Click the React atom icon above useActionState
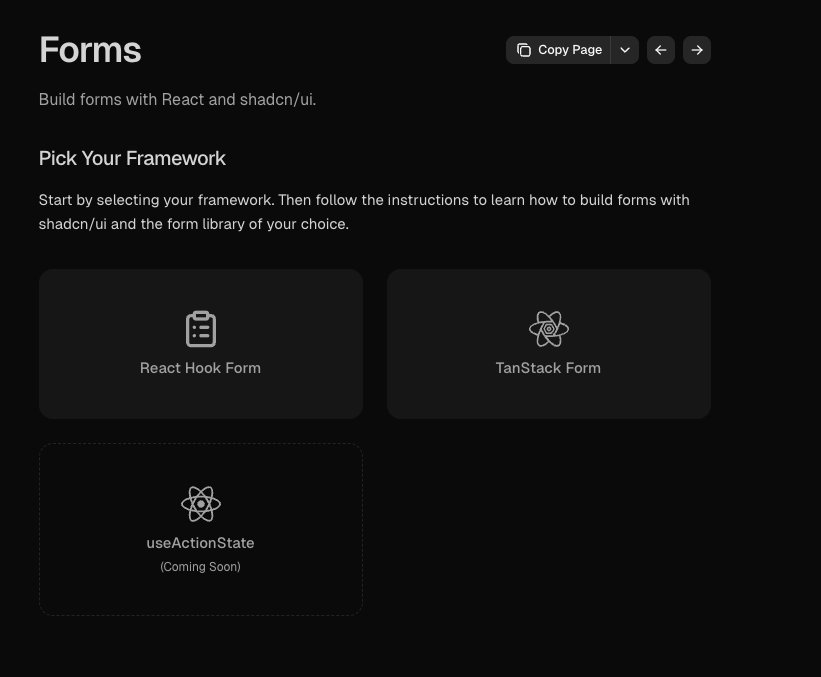821x677 pixels. pos(201,504)
